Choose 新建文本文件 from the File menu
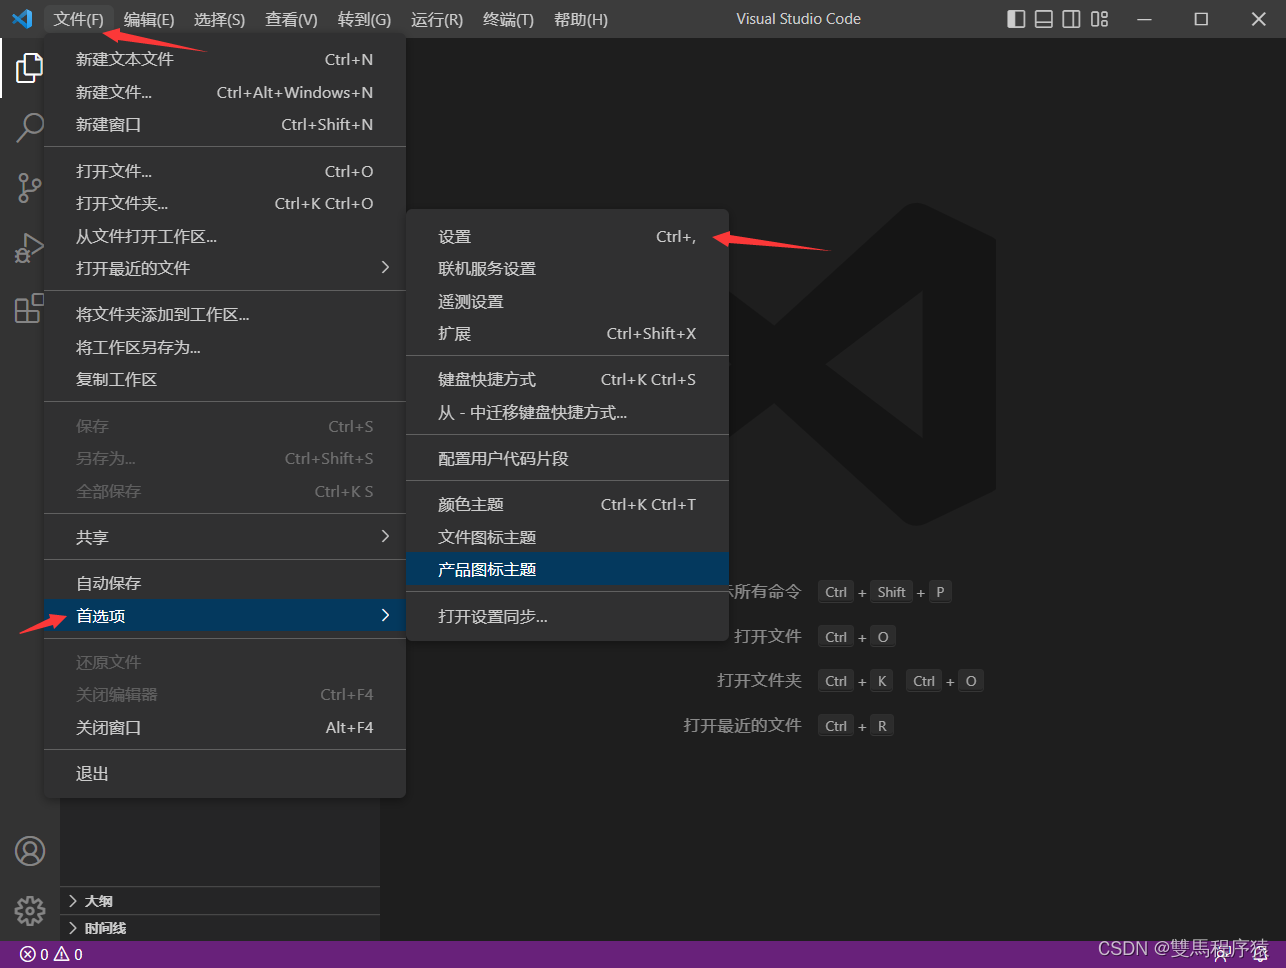This screenshot has height=968, width=1286. point(225,59)
